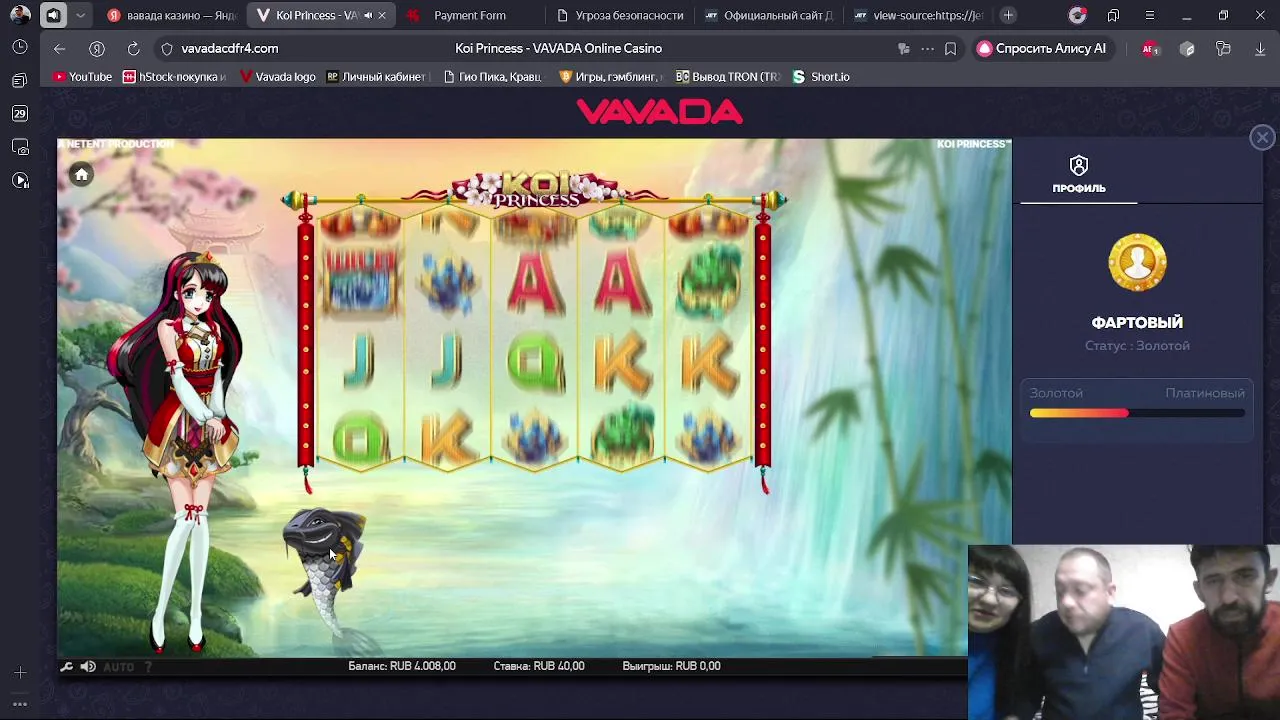Open a new browser tab
This screenshot has width=1280, height=720.
1008,15
